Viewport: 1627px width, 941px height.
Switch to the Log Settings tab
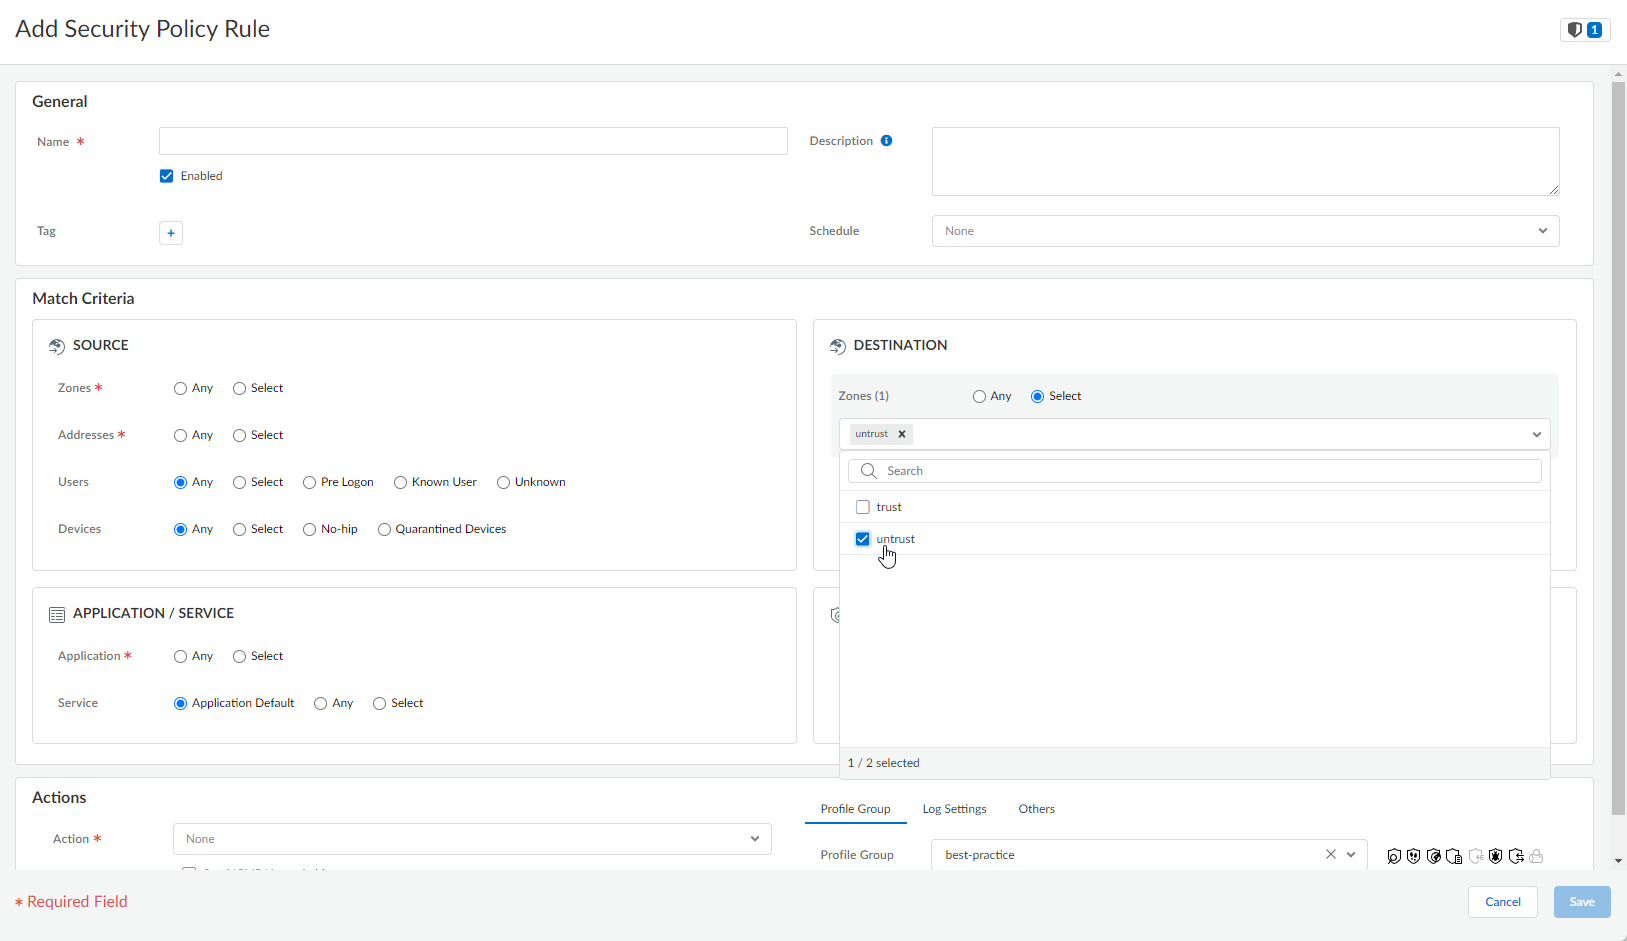pyautogui.click(x=954, y=809)
